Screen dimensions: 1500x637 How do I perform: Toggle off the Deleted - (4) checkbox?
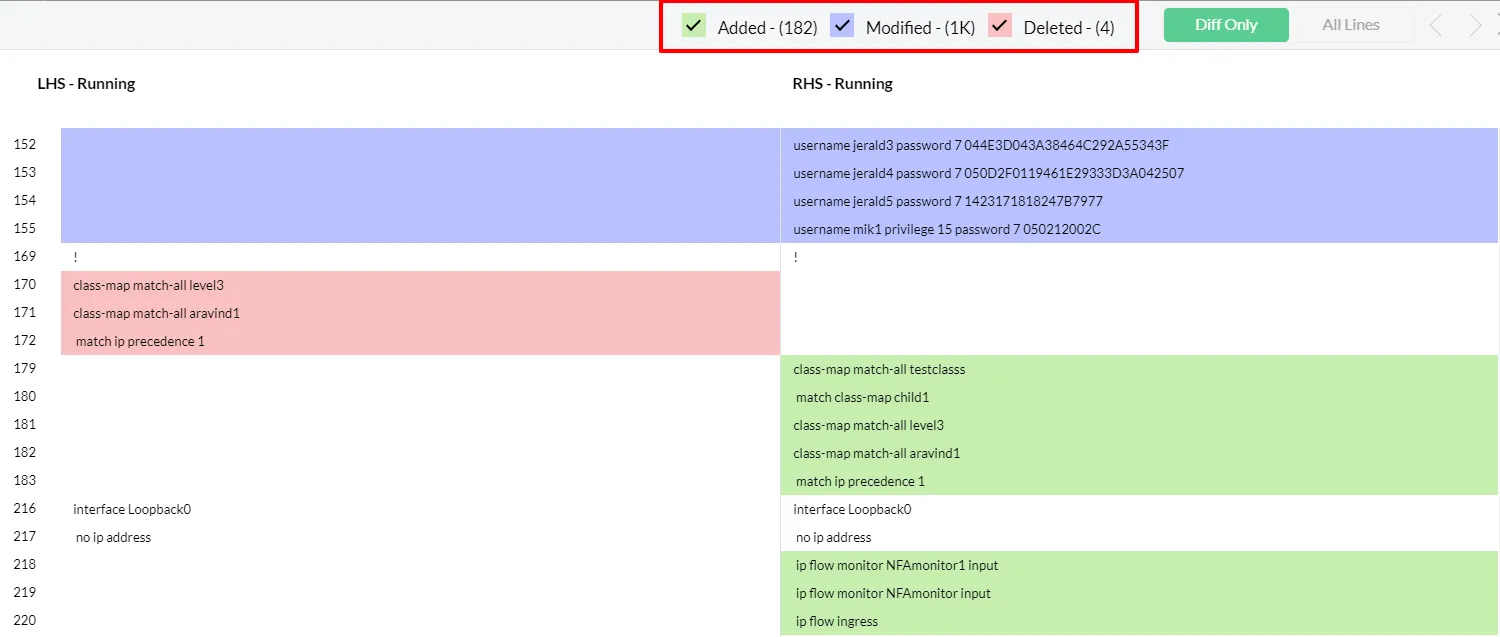999,24
